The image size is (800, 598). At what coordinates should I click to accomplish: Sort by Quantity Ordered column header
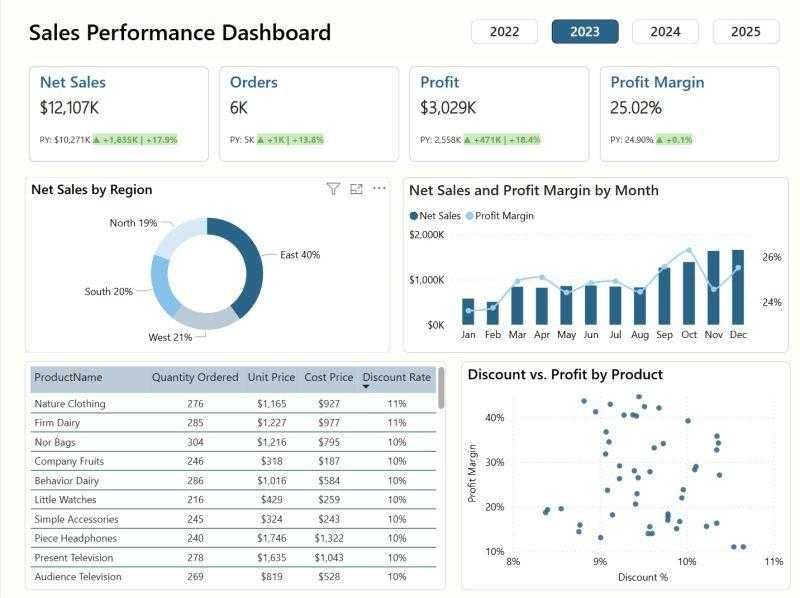(x=195, y=377)
